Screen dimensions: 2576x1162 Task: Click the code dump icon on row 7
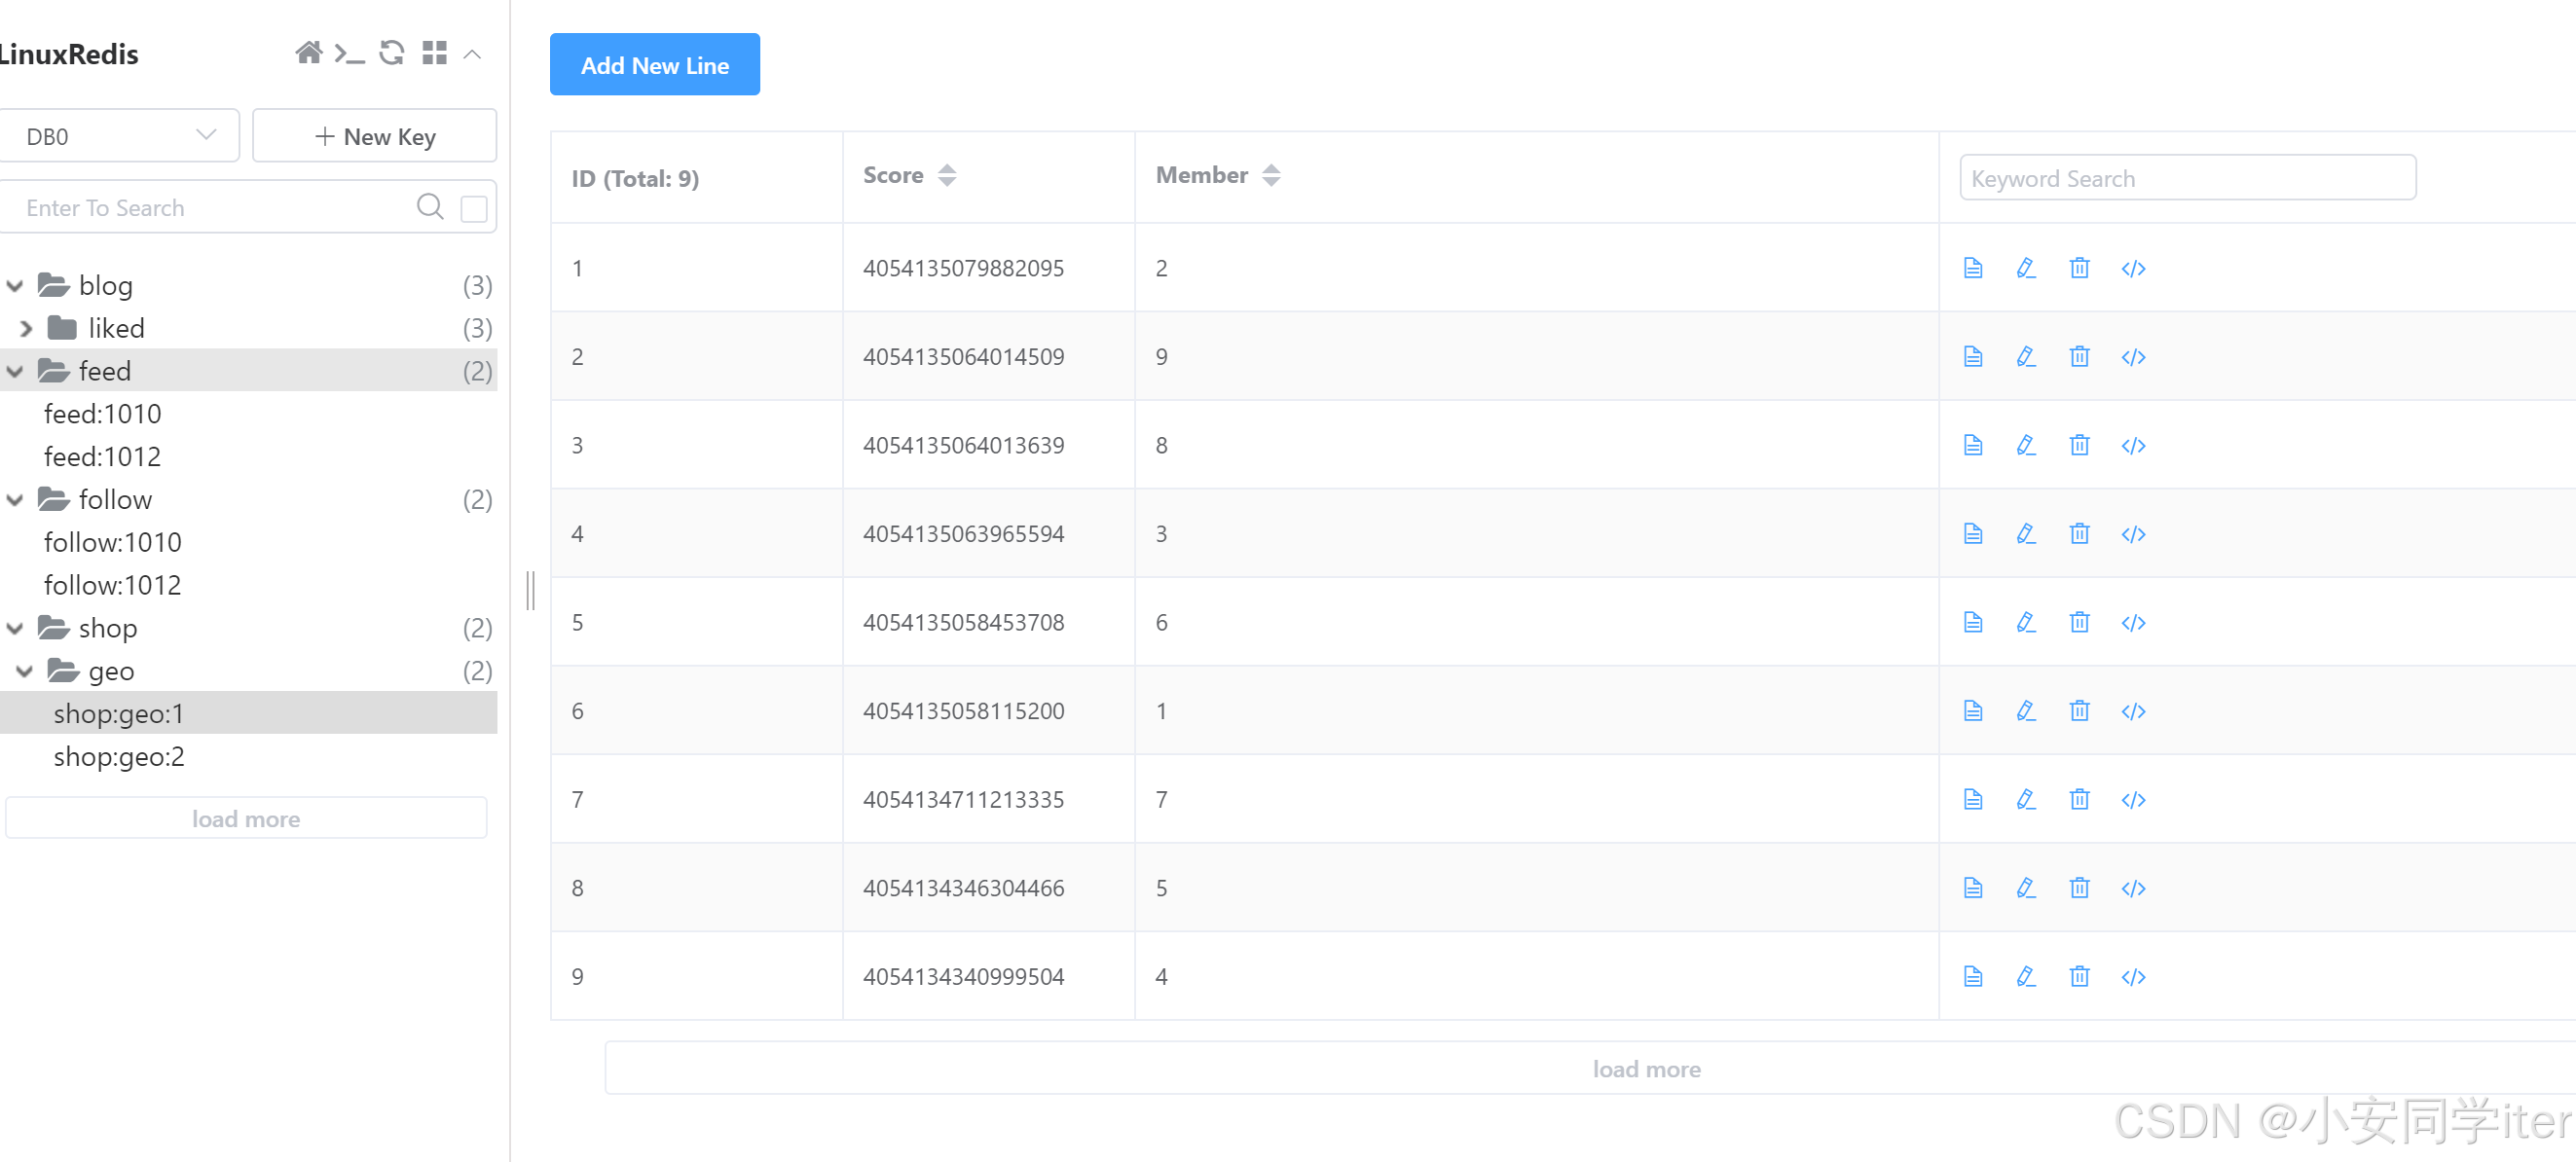pyautogui.click(x=2133, y=799)
